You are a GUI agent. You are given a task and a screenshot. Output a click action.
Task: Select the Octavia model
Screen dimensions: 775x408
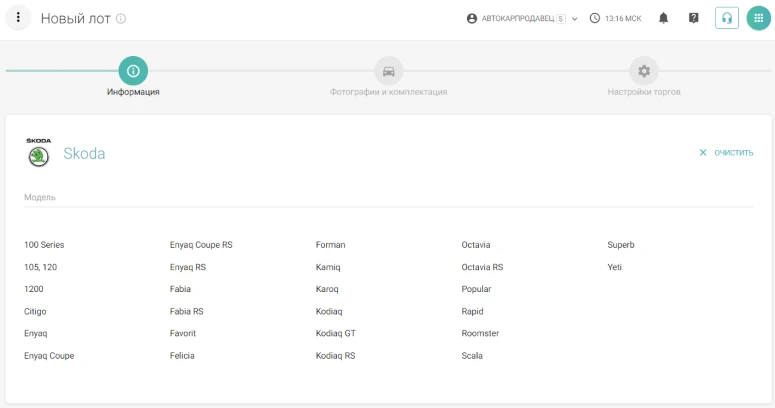476,245
